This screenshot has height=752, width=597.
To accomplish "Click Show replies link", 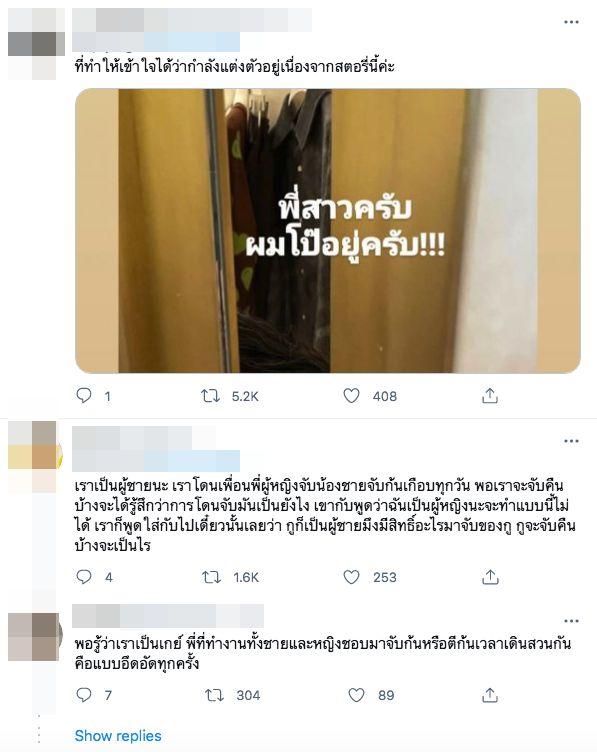I will coord(118,735).
